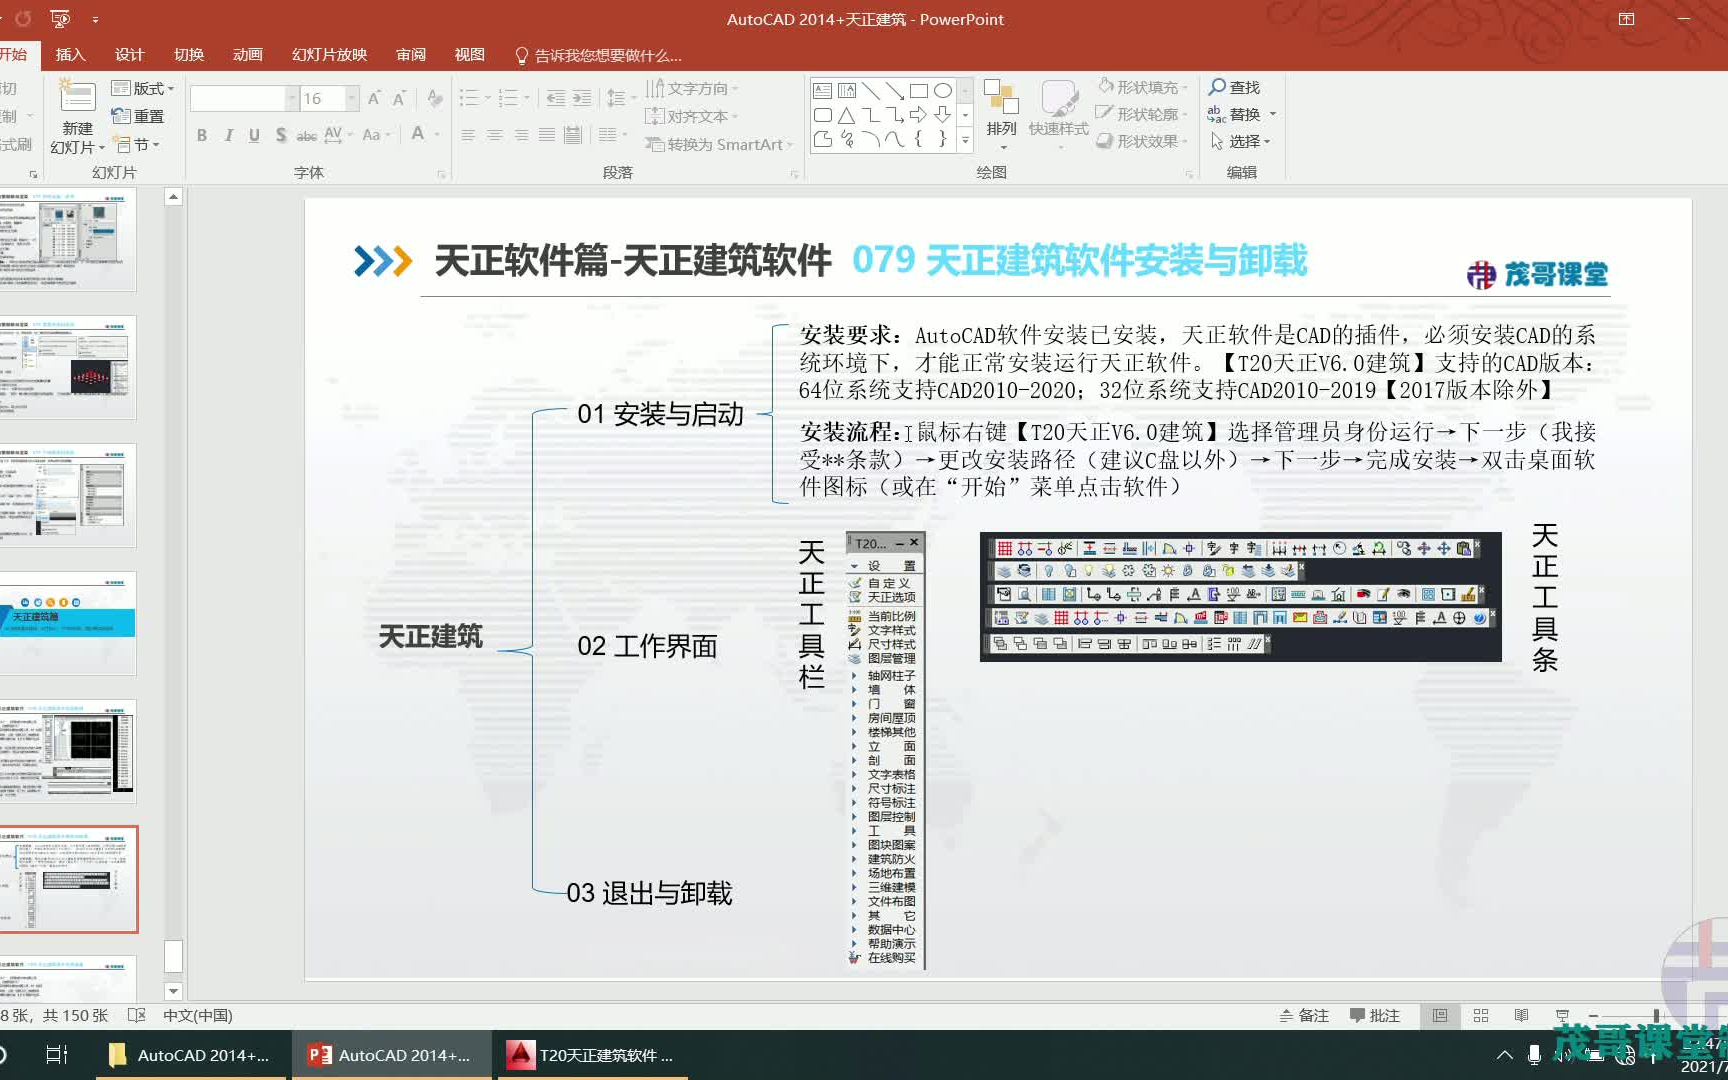Align text to the left

pos(468,135)
